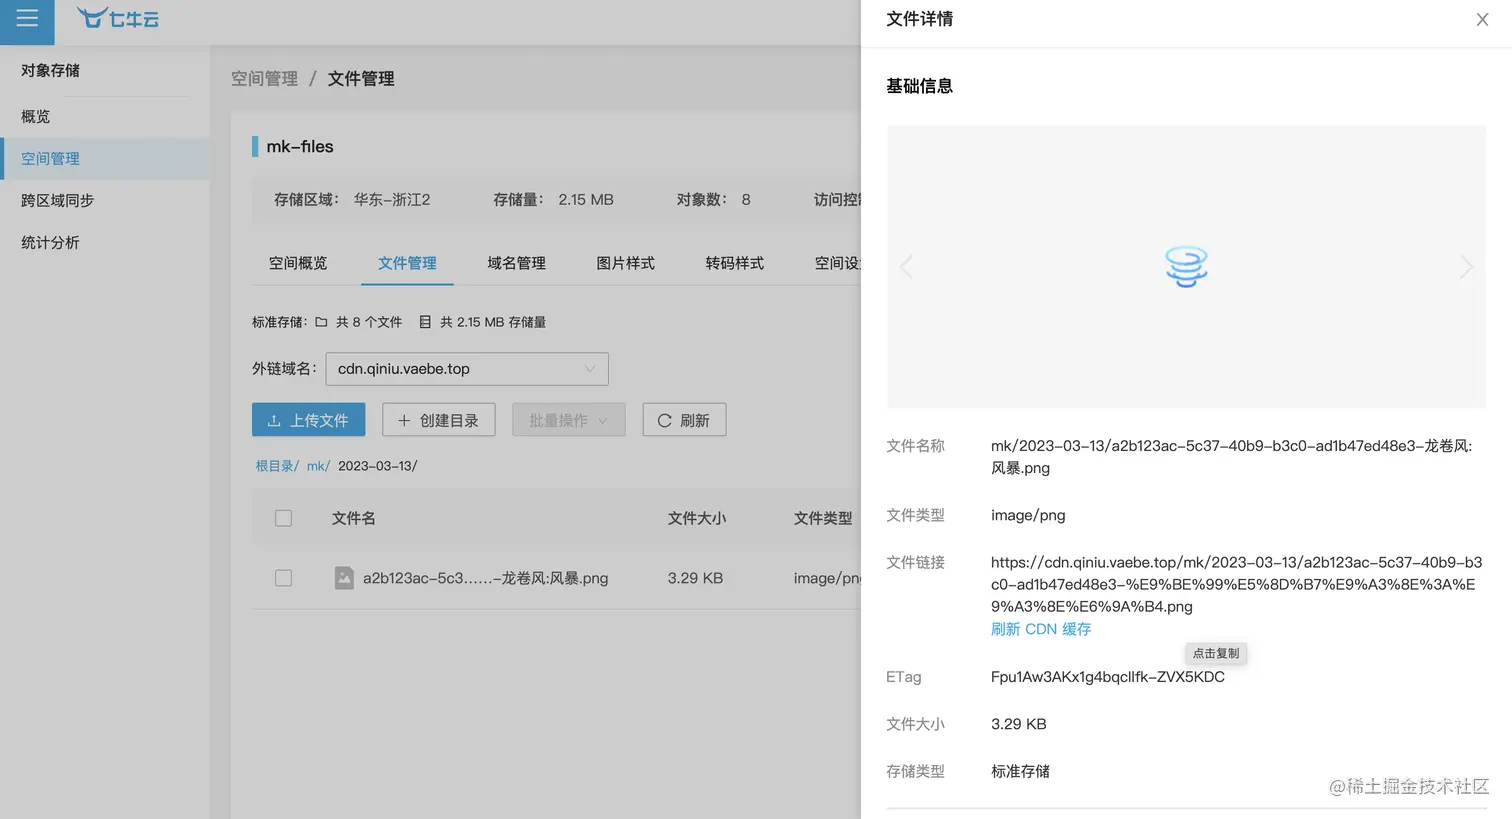1512x819 pixels.
Task: Switch to the 转码样式 tab
Action: click(x=734, y=263)
